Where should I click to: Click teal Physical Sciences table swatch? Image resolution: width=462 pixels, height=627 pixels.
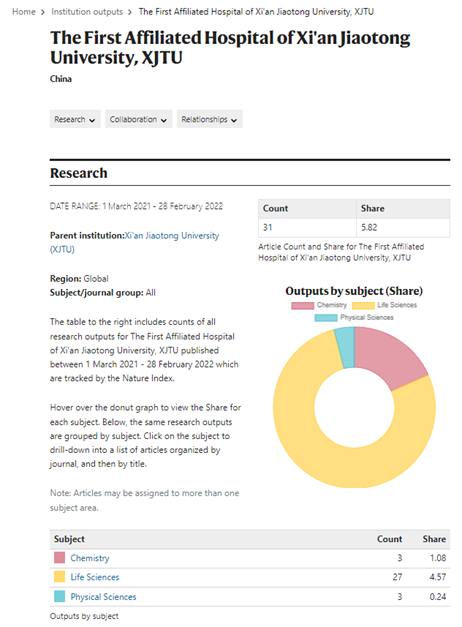(60, 596)
